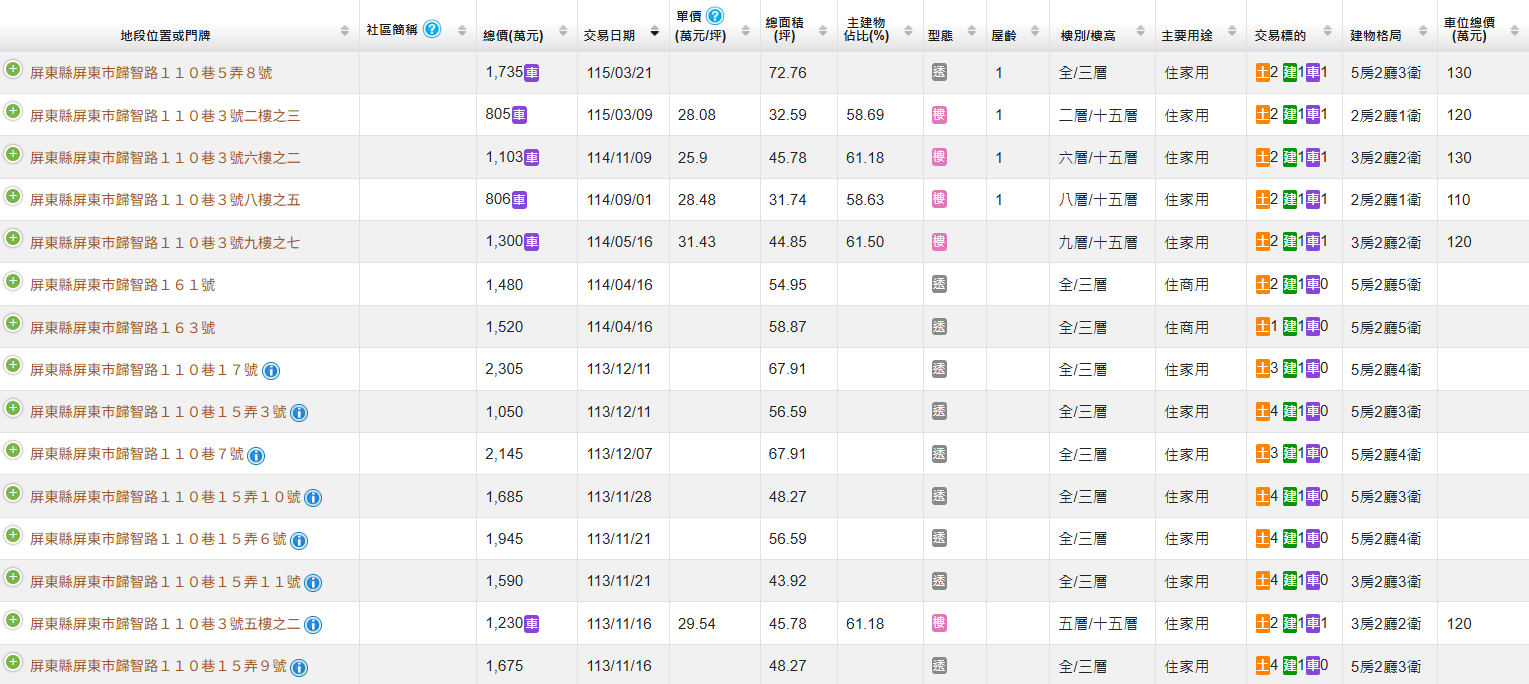Expand details of 110巷3號六樓之二 row

(x=13, y=154)
